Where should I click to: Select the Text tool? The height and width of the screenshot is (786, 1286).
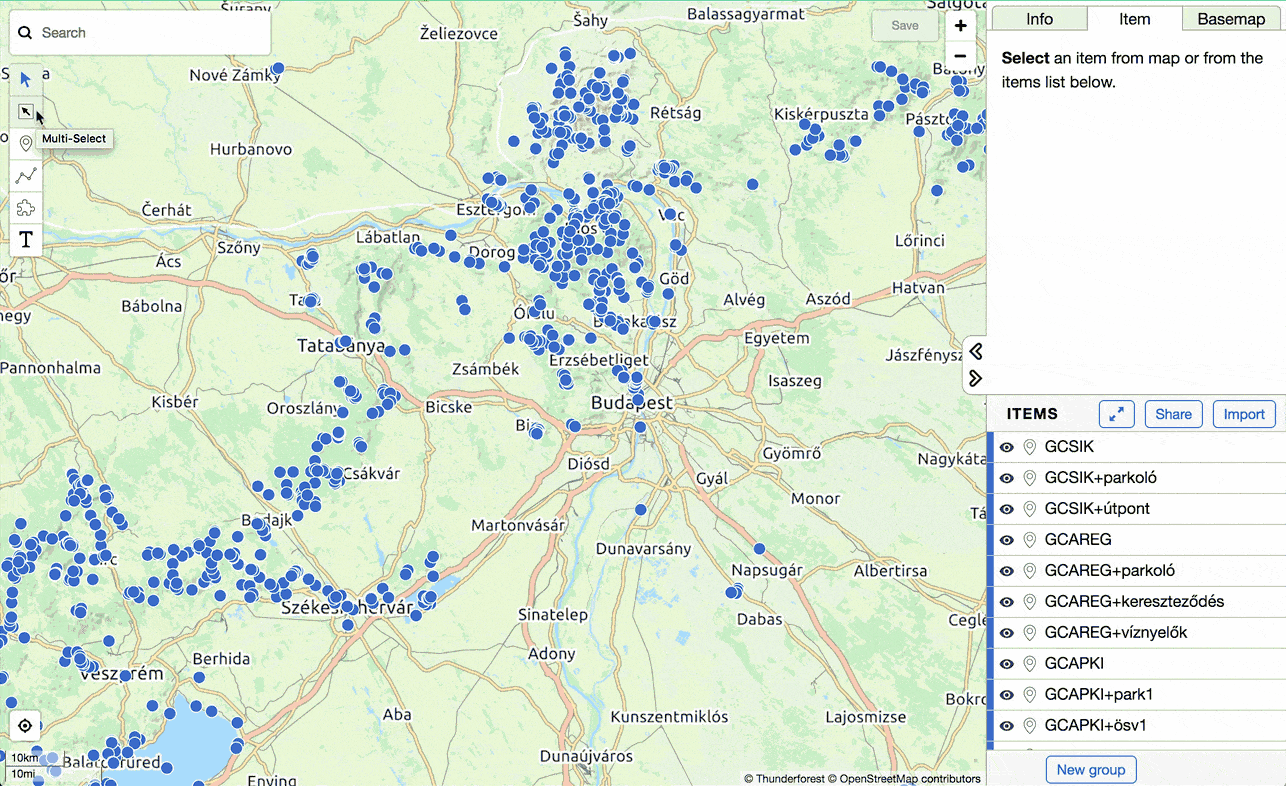click(25, 239)
